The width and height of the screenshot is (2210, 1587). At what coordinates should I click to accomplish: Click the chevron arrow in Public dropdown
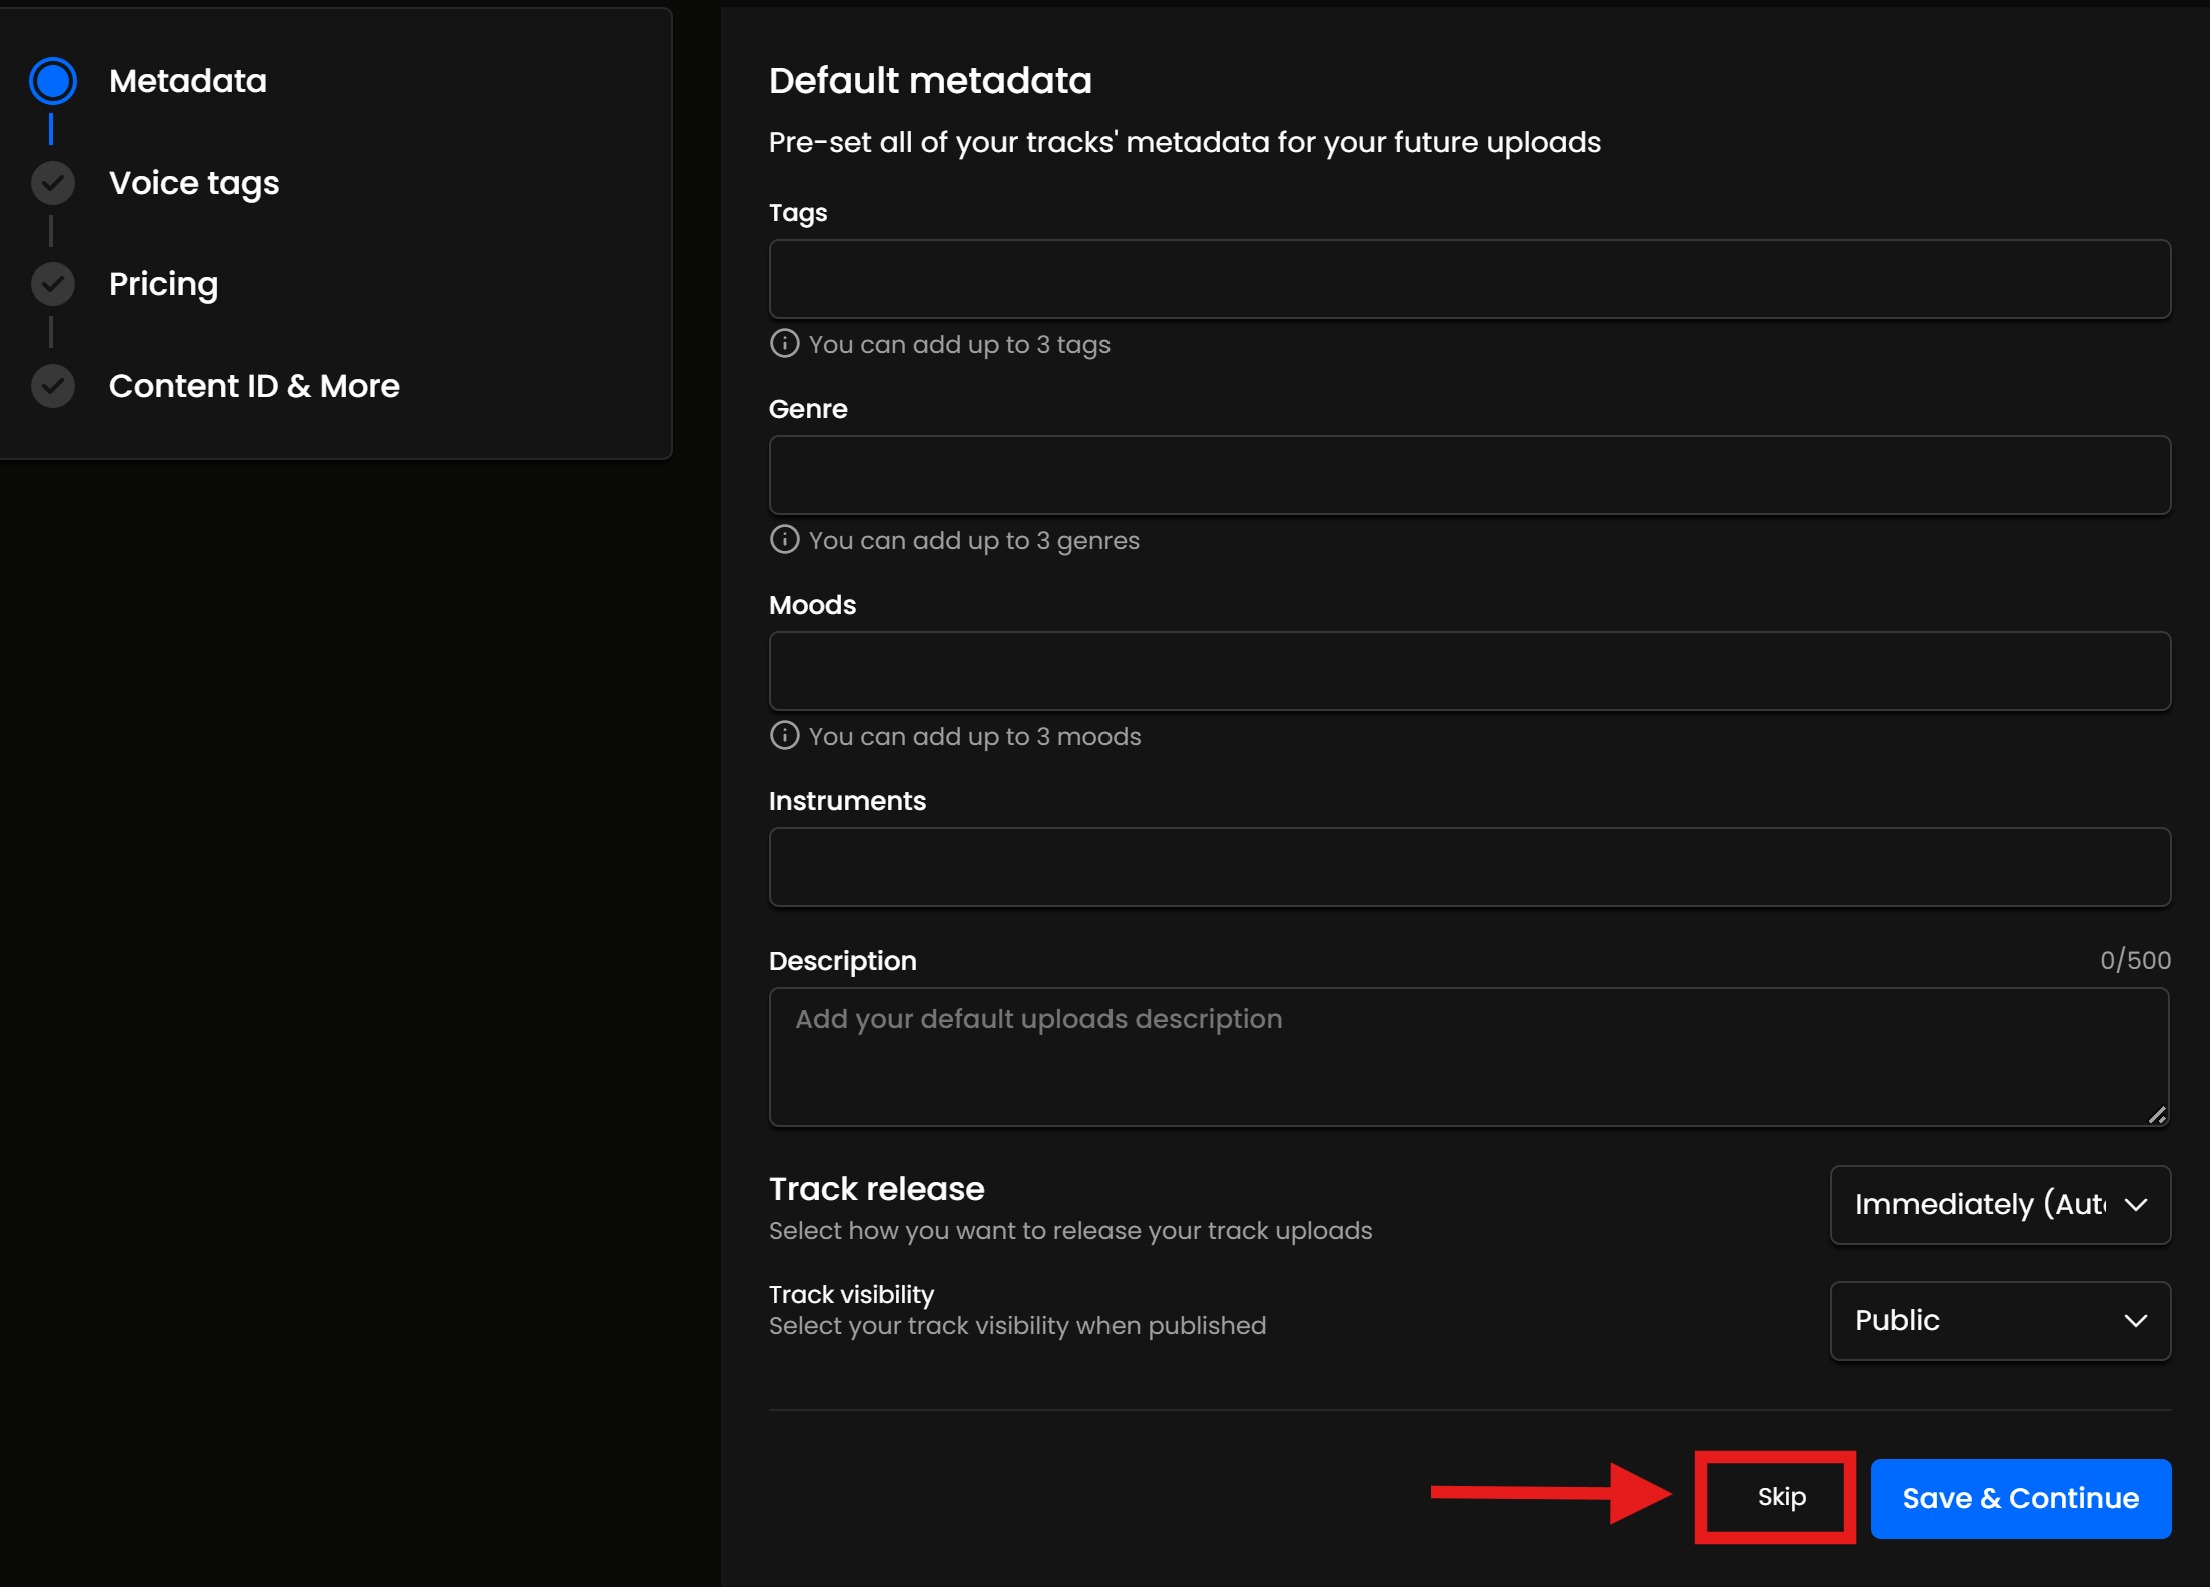[x=2135, y=1320]
